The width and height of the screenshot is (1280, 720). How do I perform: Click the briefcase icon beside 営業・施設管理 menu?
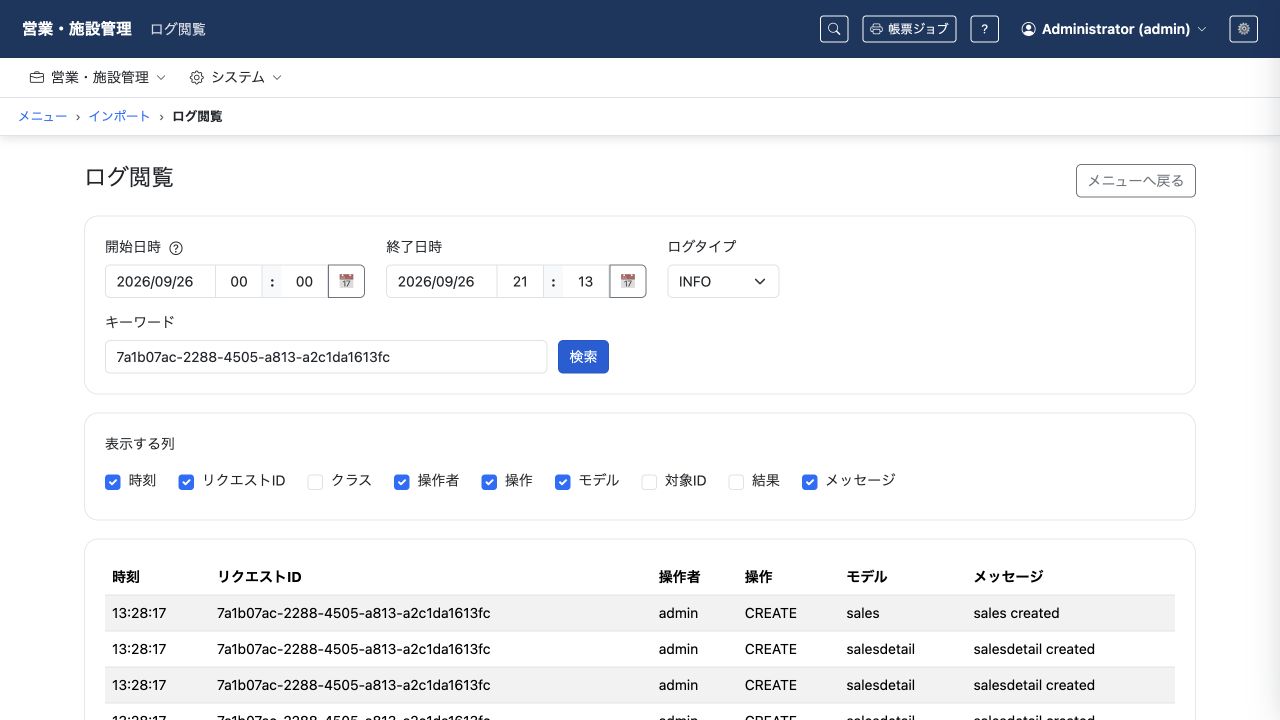37,77
